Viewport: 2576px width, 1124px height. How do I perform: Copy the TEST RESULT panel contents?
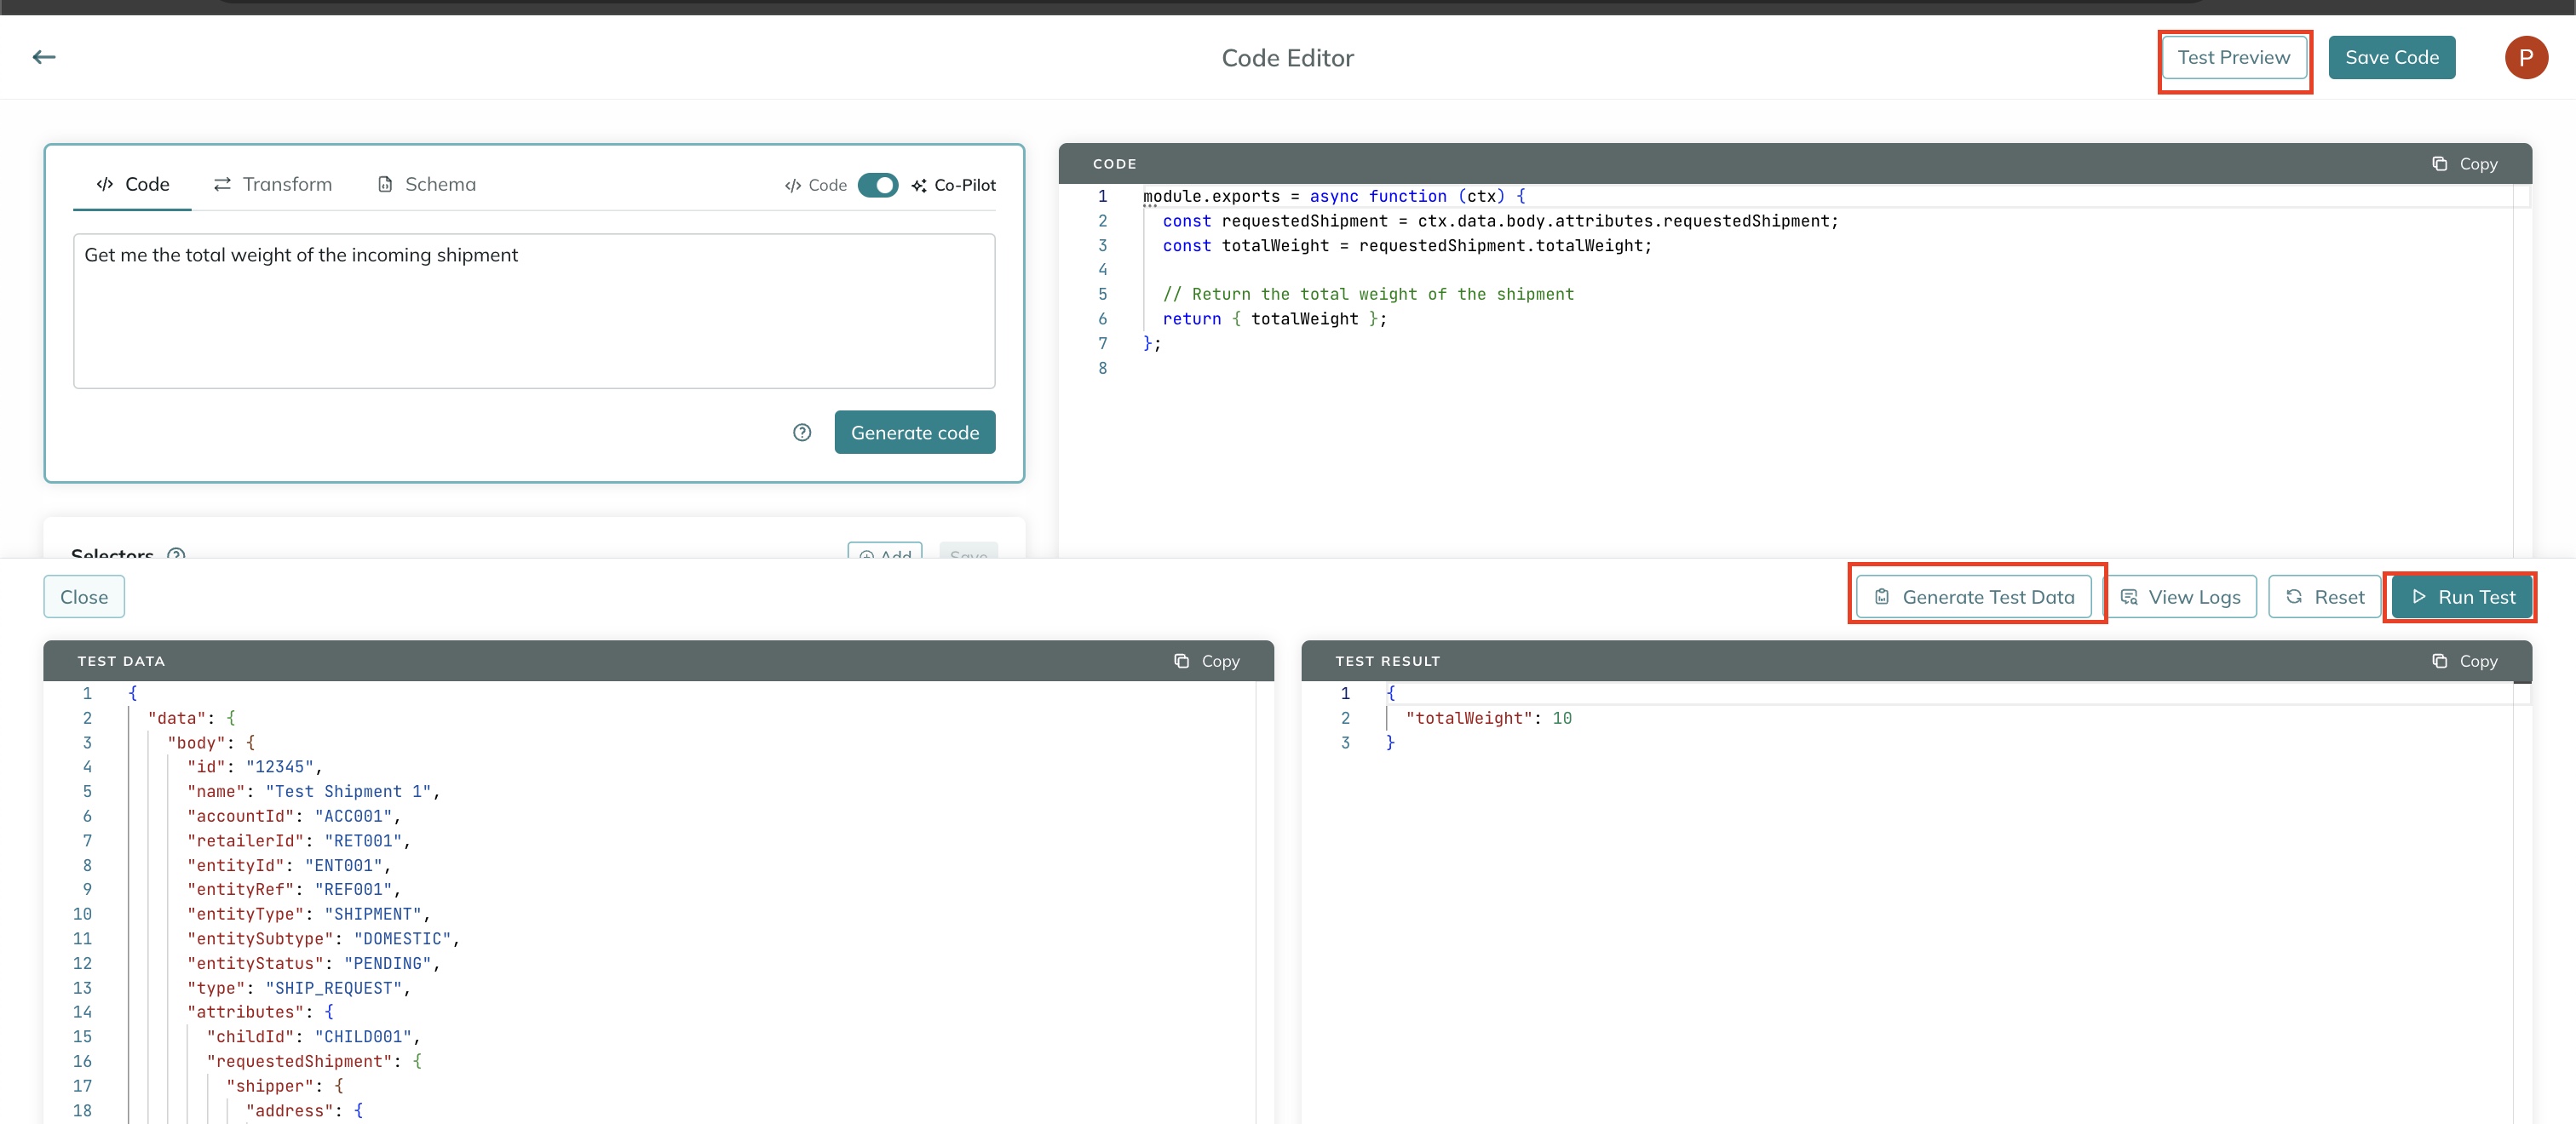click(x=2465, y=661)
